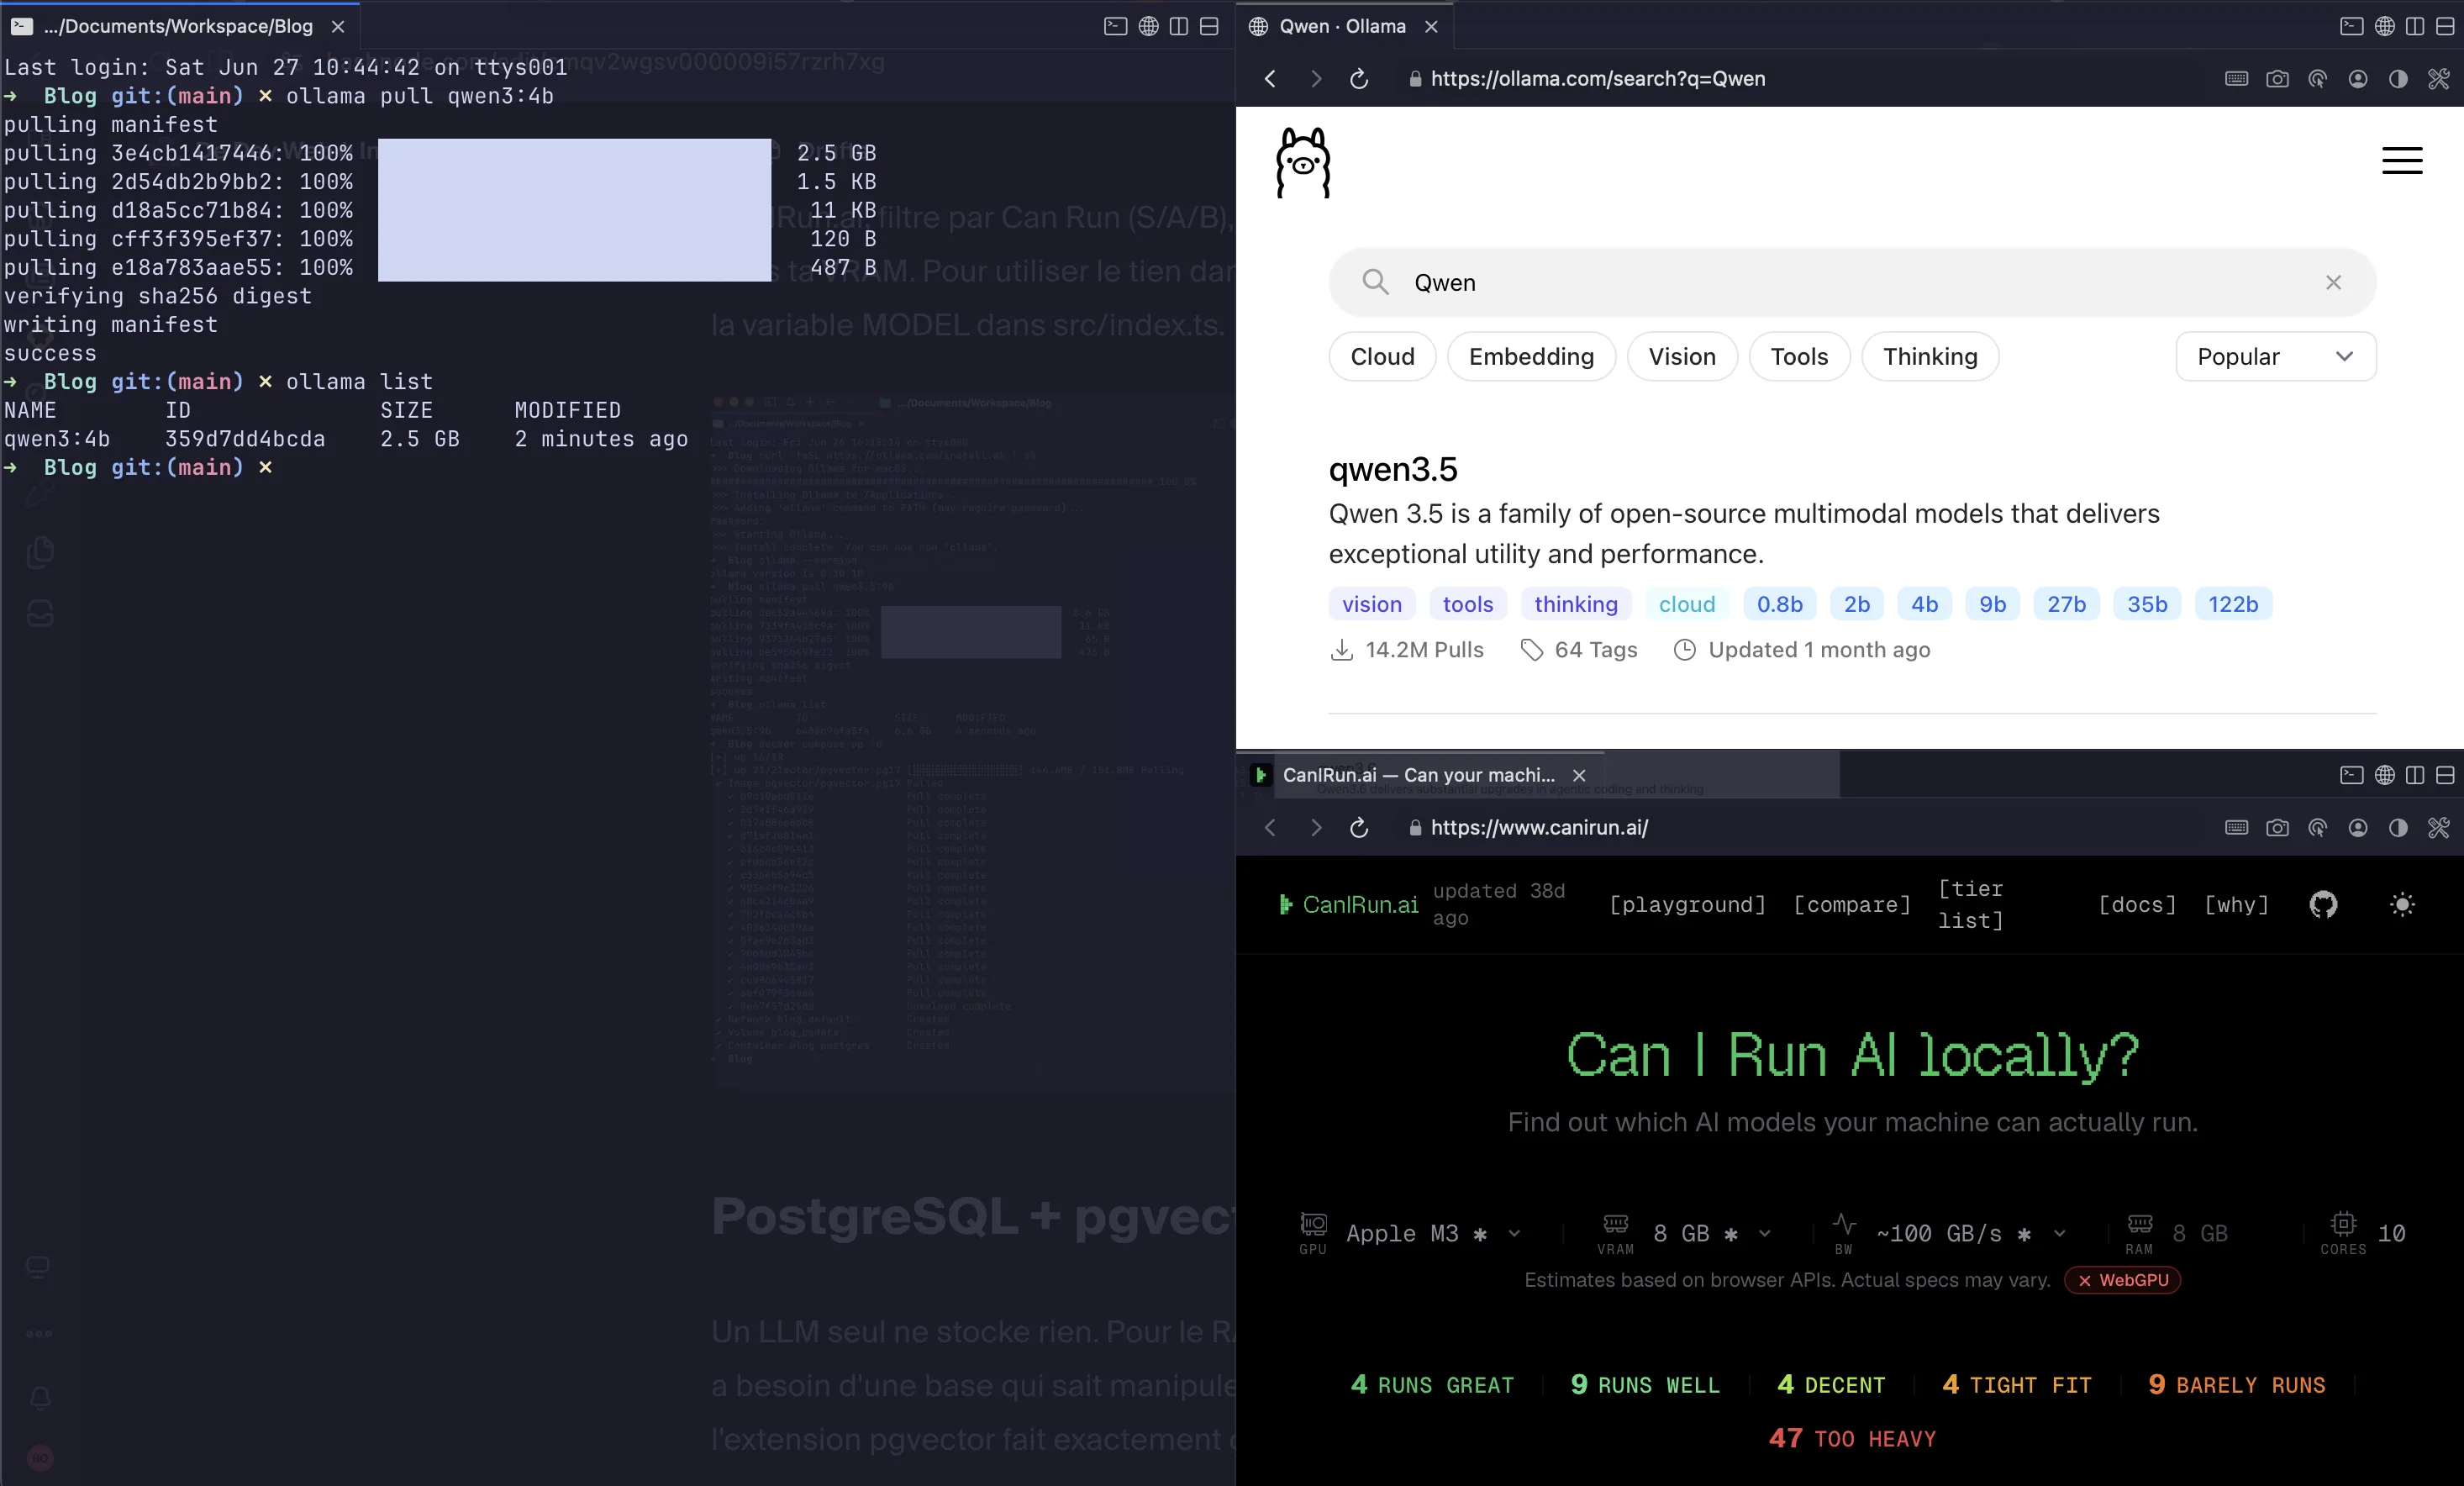Reload the ollama.com page
Viewport: 2464px width, 1486px height.
point(1359,78)
